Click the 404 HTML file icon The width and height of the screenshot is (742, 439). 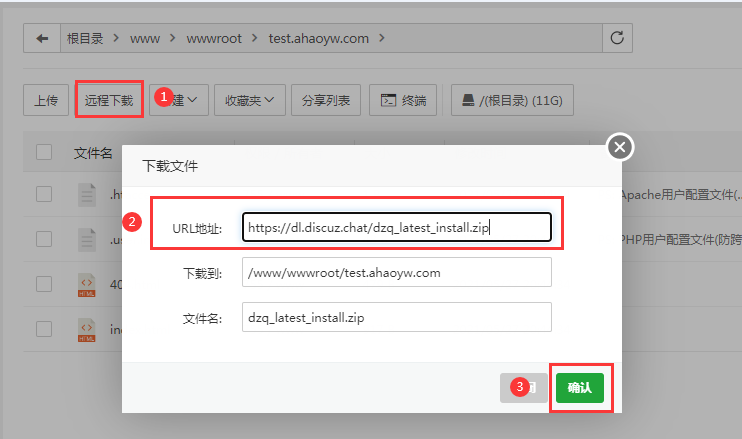[x=87, y=284]
